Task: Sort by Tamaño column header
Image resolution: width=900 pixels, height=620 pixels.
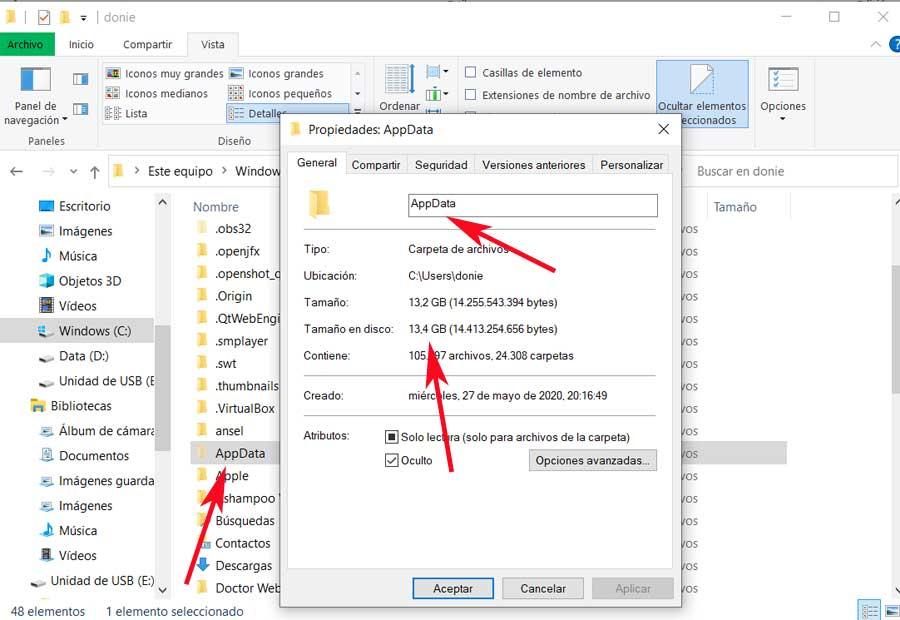Action: [x=735, y=207]
